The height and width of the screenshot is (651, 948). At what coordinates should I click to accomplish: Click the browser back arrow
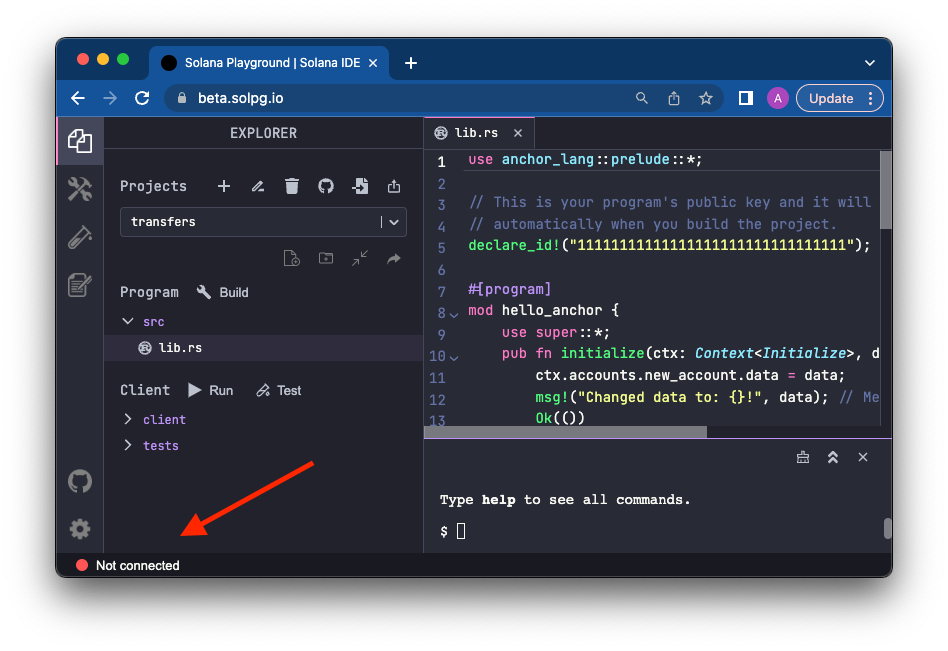tap(78, 98)
